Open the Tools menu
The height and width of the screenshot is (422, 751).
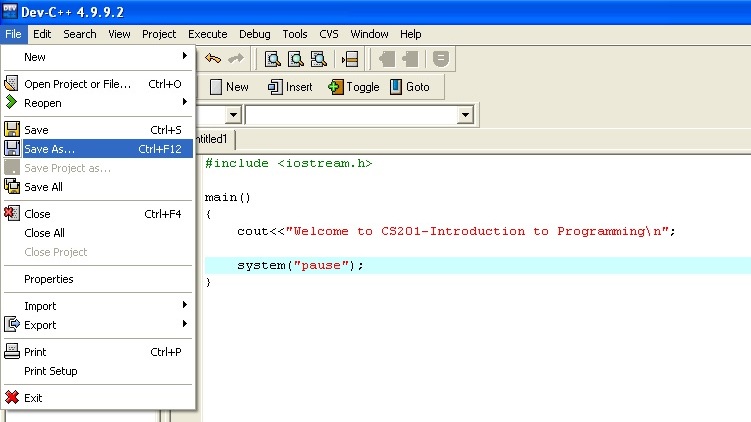point(295,34)
